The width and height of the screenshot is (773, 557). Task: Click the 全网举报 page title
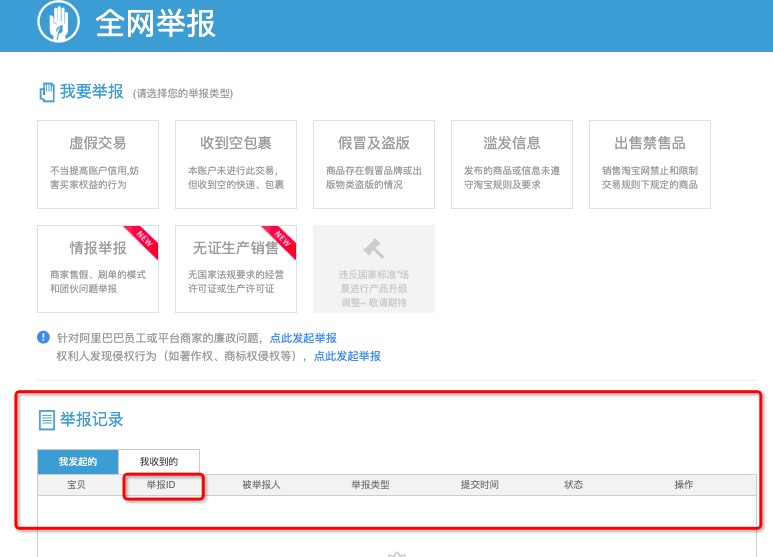[x=155, y=23]
